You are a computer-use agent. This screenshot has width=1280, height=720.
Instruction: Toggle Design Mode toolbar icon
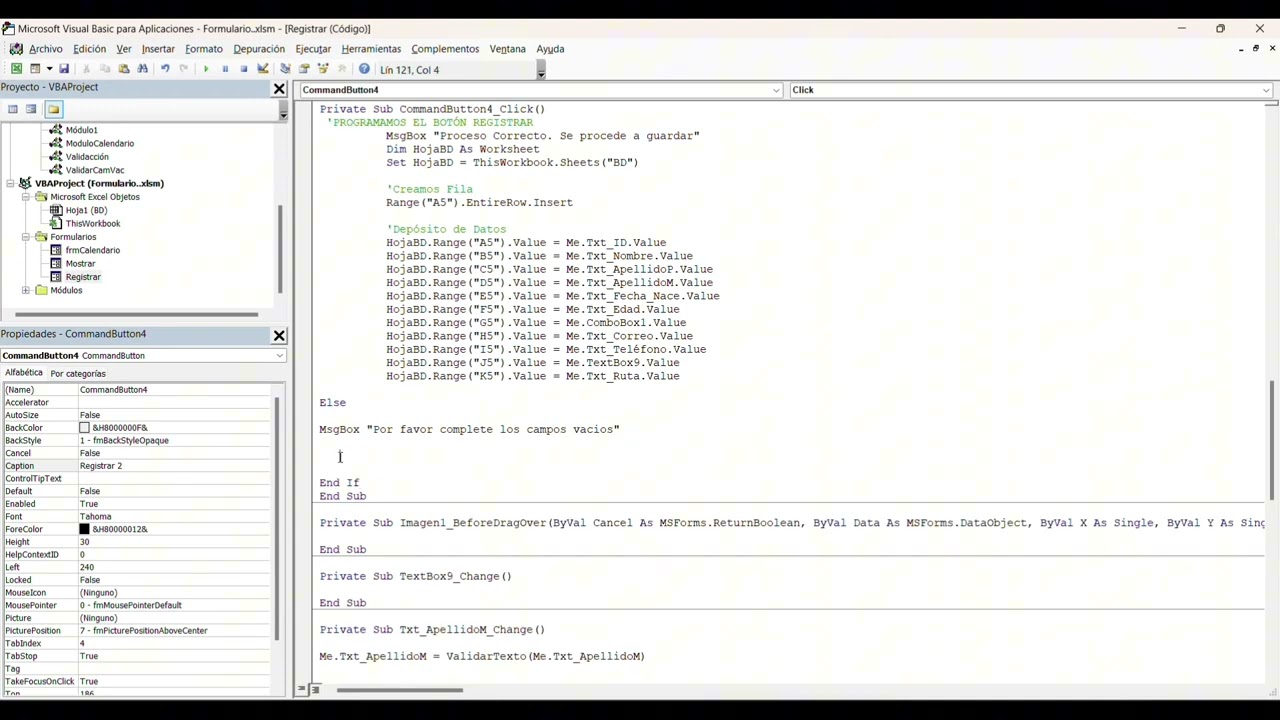(263, 69)
